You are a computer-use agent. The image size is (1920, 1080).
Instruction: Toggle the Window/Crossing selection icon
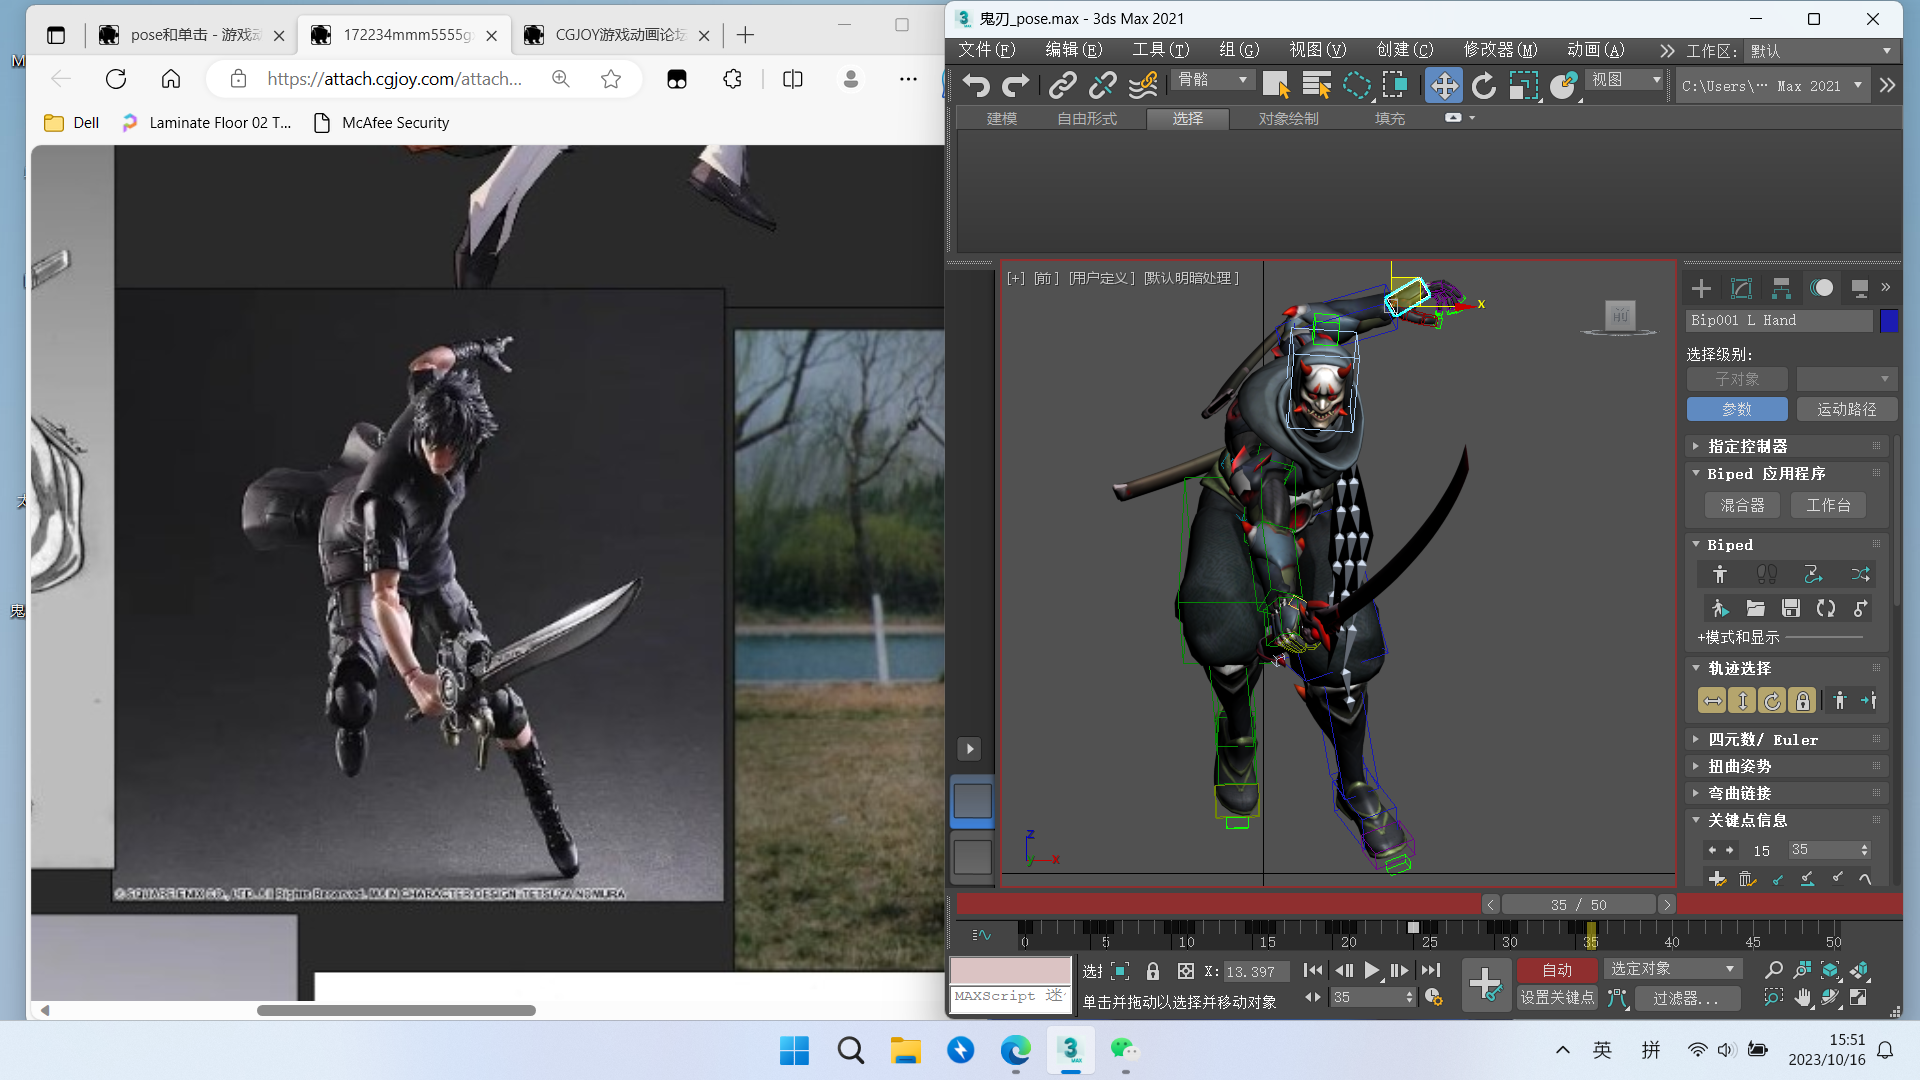click(x=1396, y=86)
